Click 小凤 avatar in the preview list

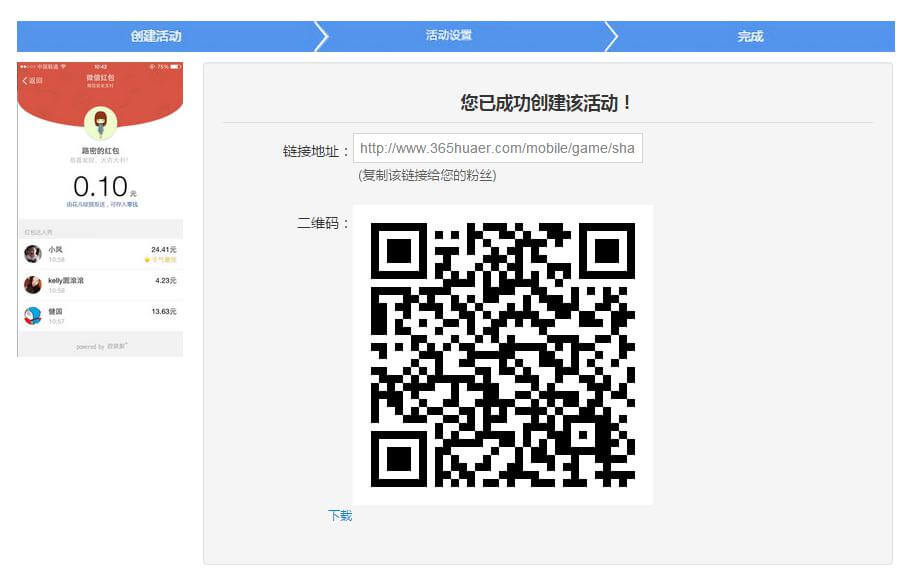tap(33, 254)
